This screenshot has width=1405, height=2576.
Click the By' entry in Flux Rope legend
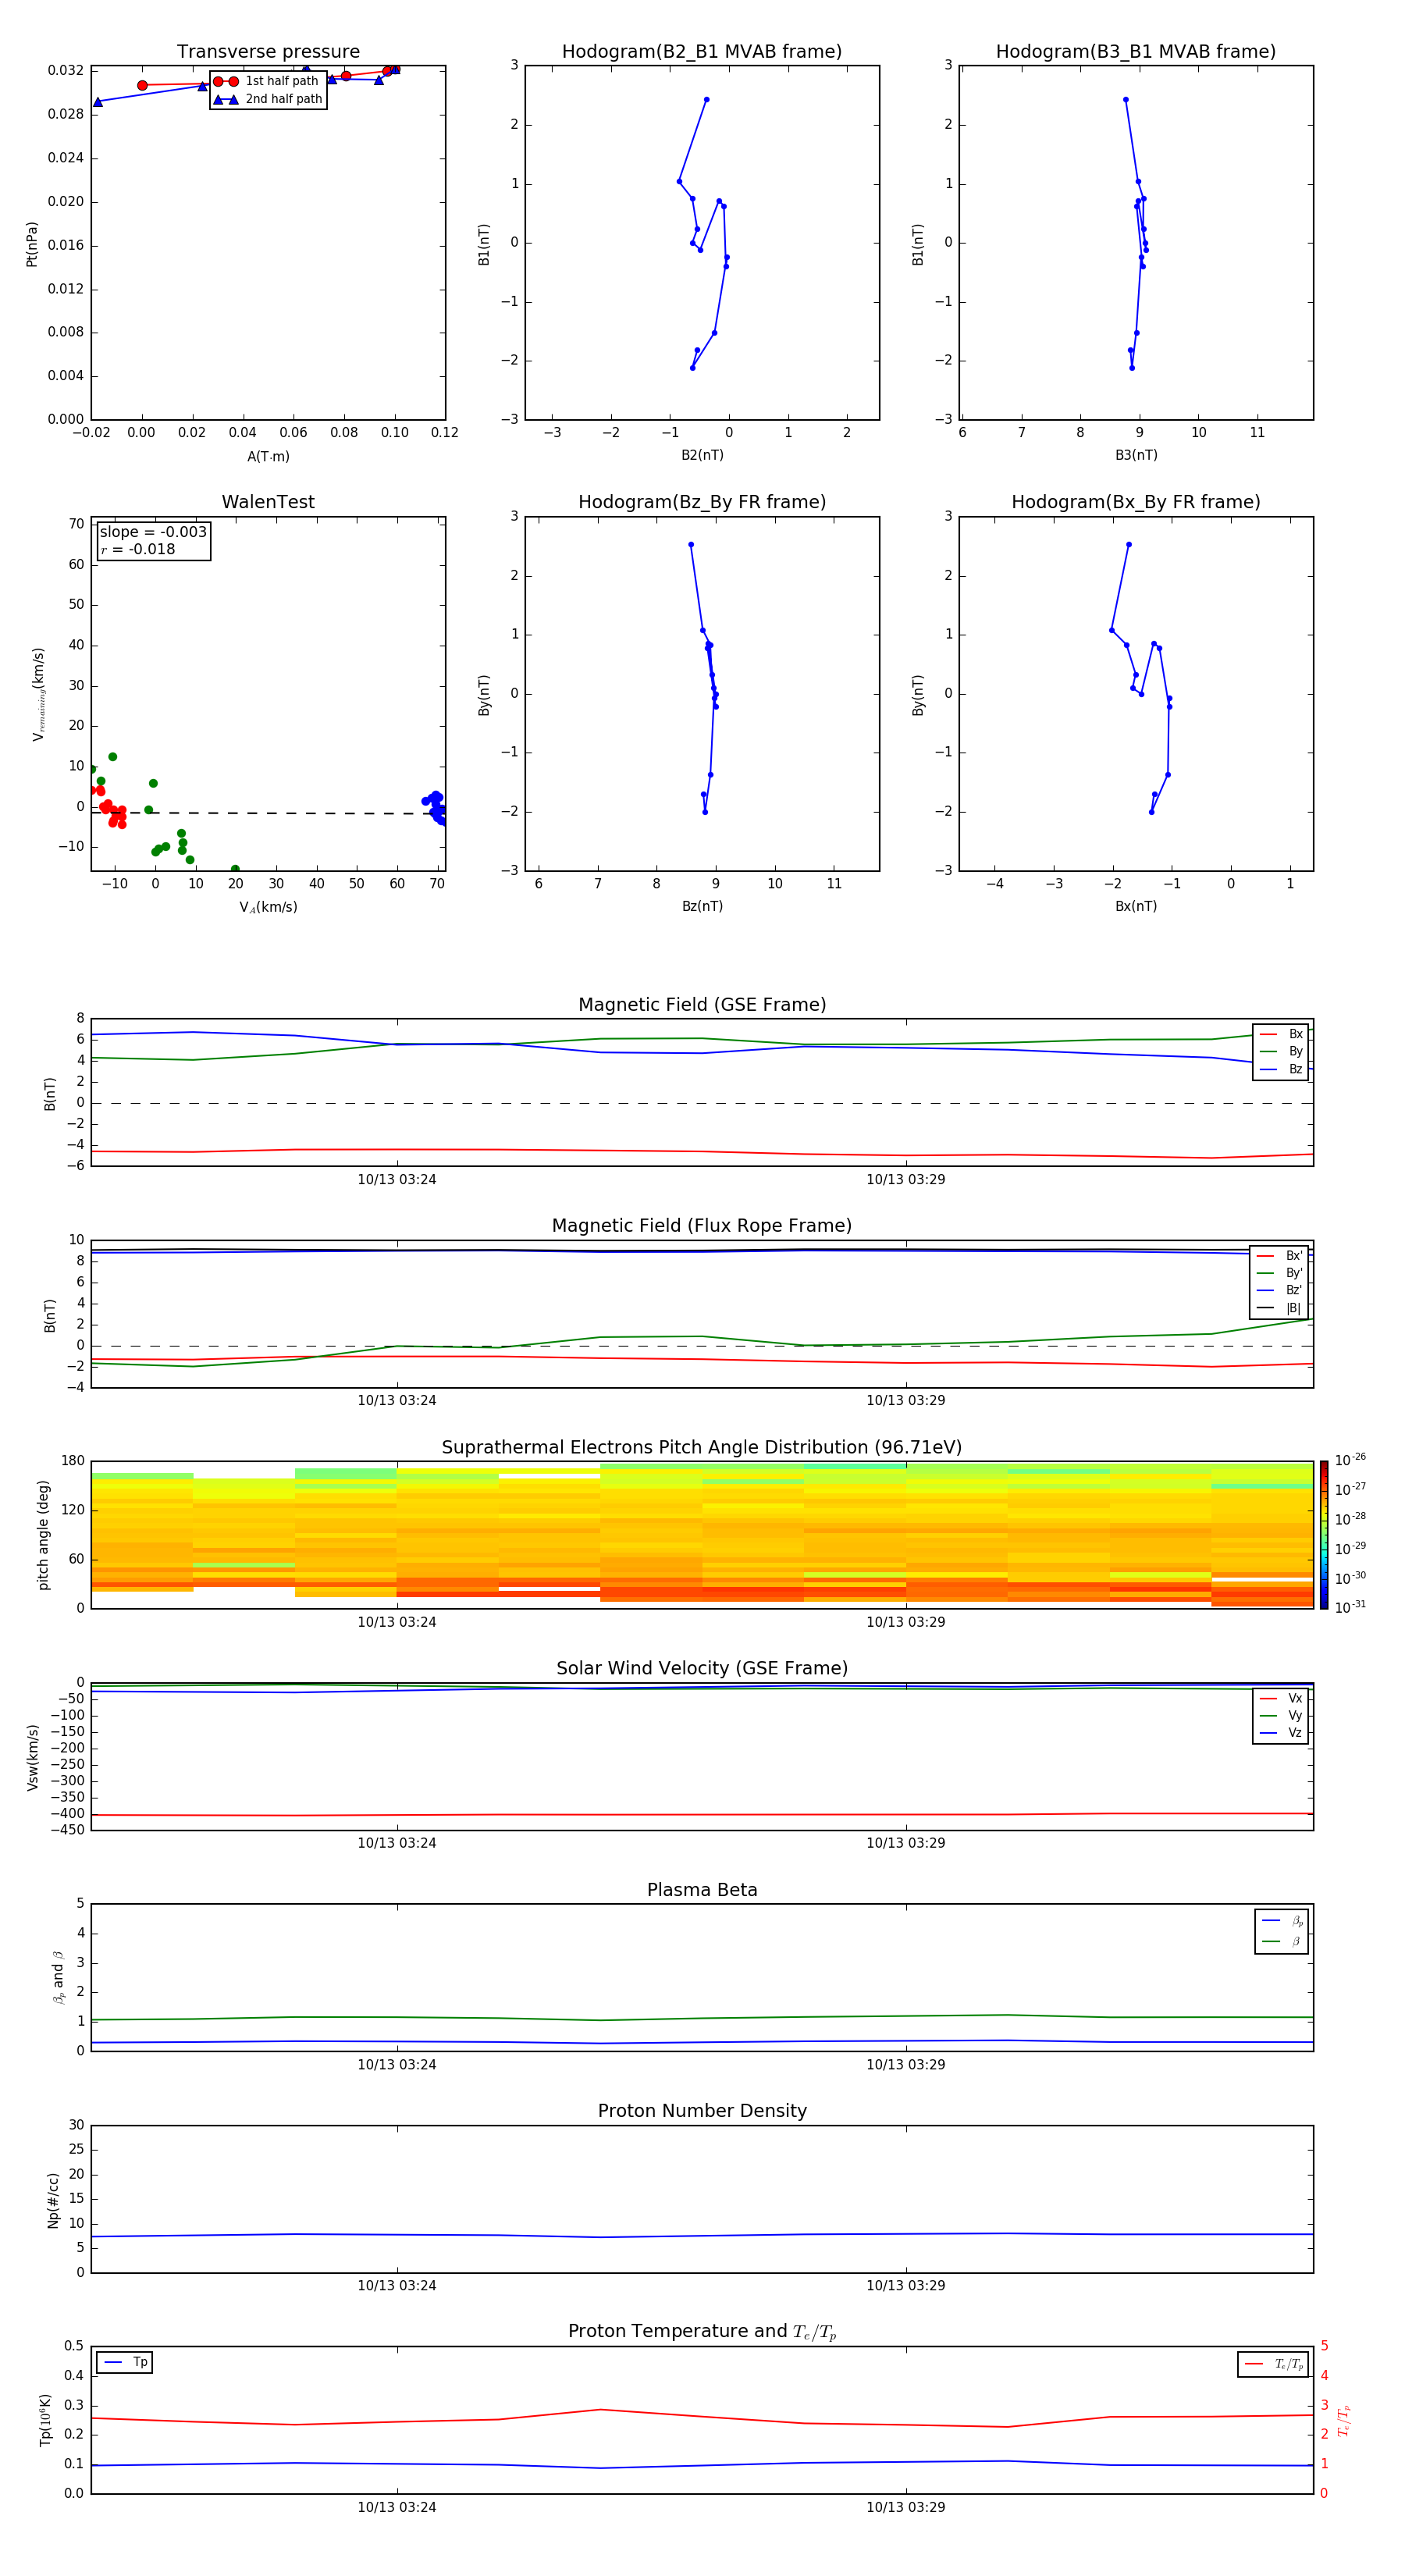[1280, 1274]
